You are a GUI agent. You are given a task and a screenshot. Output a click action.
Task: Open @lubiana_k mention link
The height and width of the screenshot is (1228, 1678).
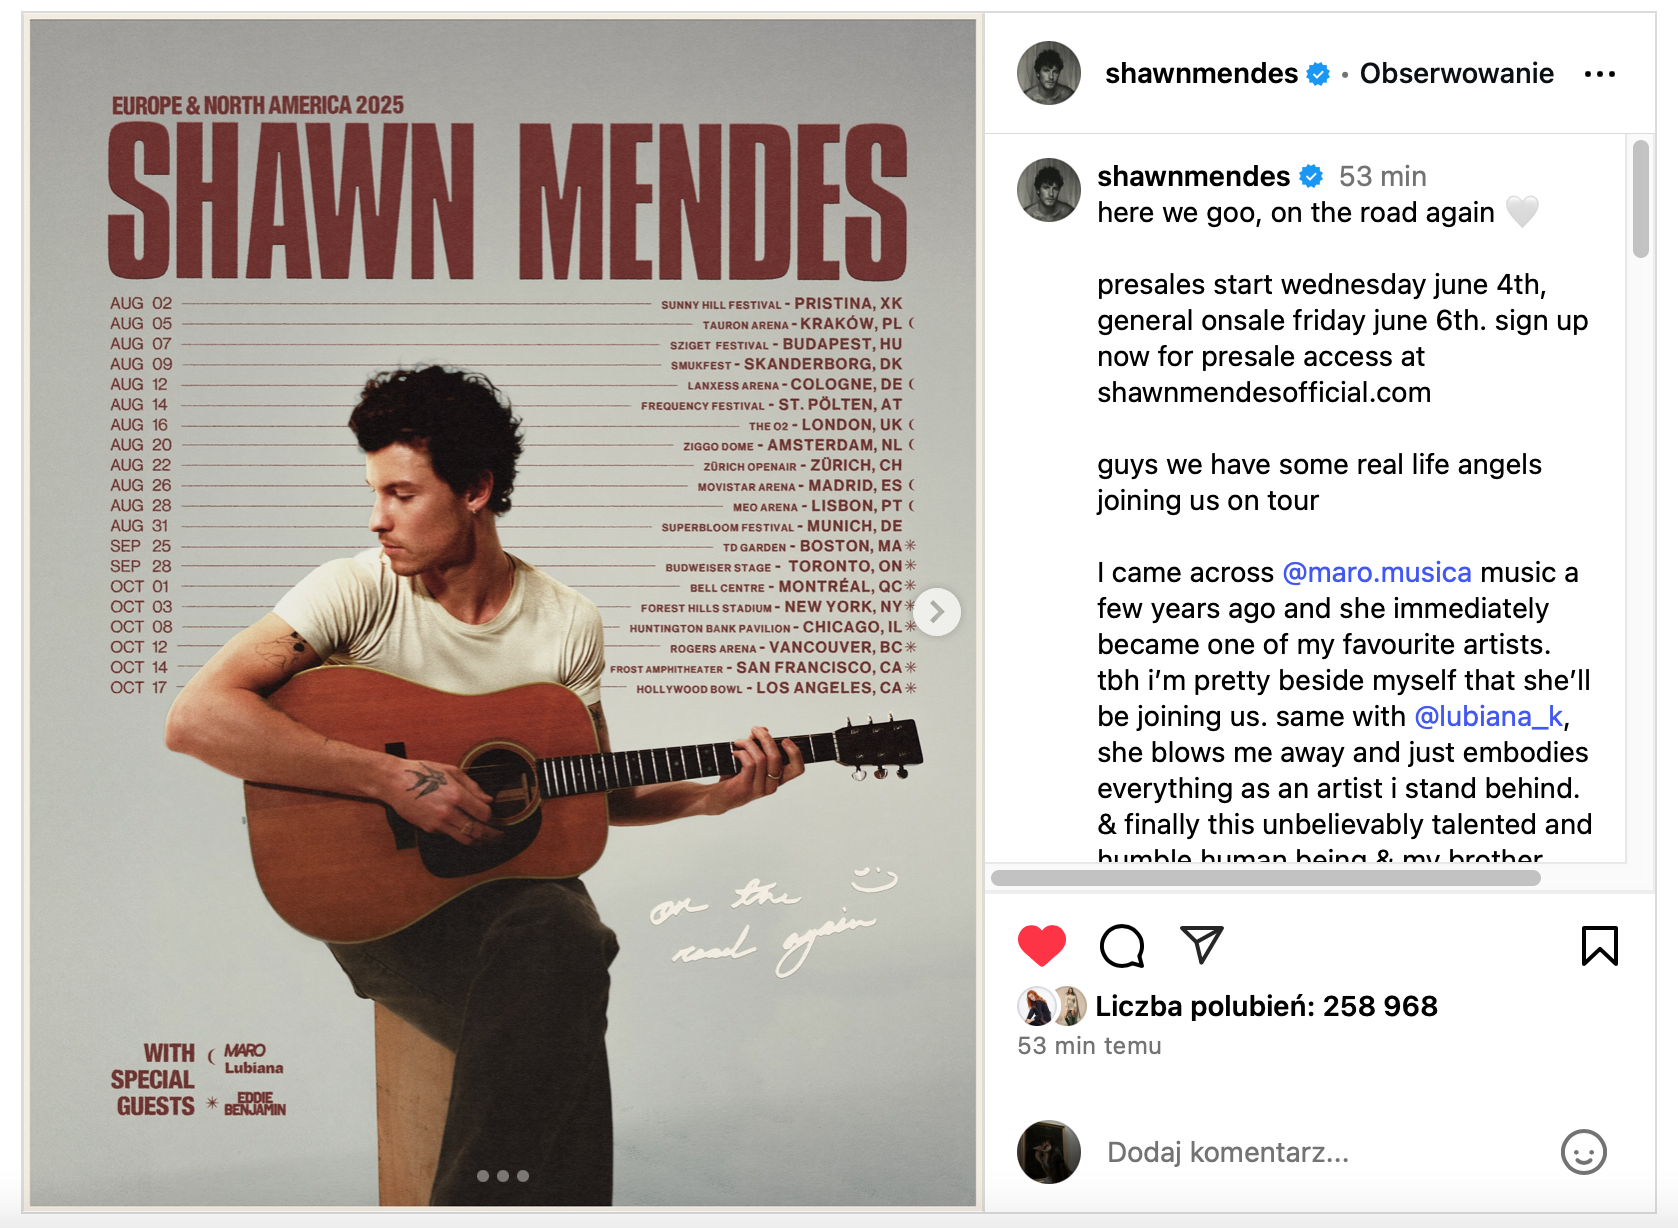click(x=1488, y=716)
